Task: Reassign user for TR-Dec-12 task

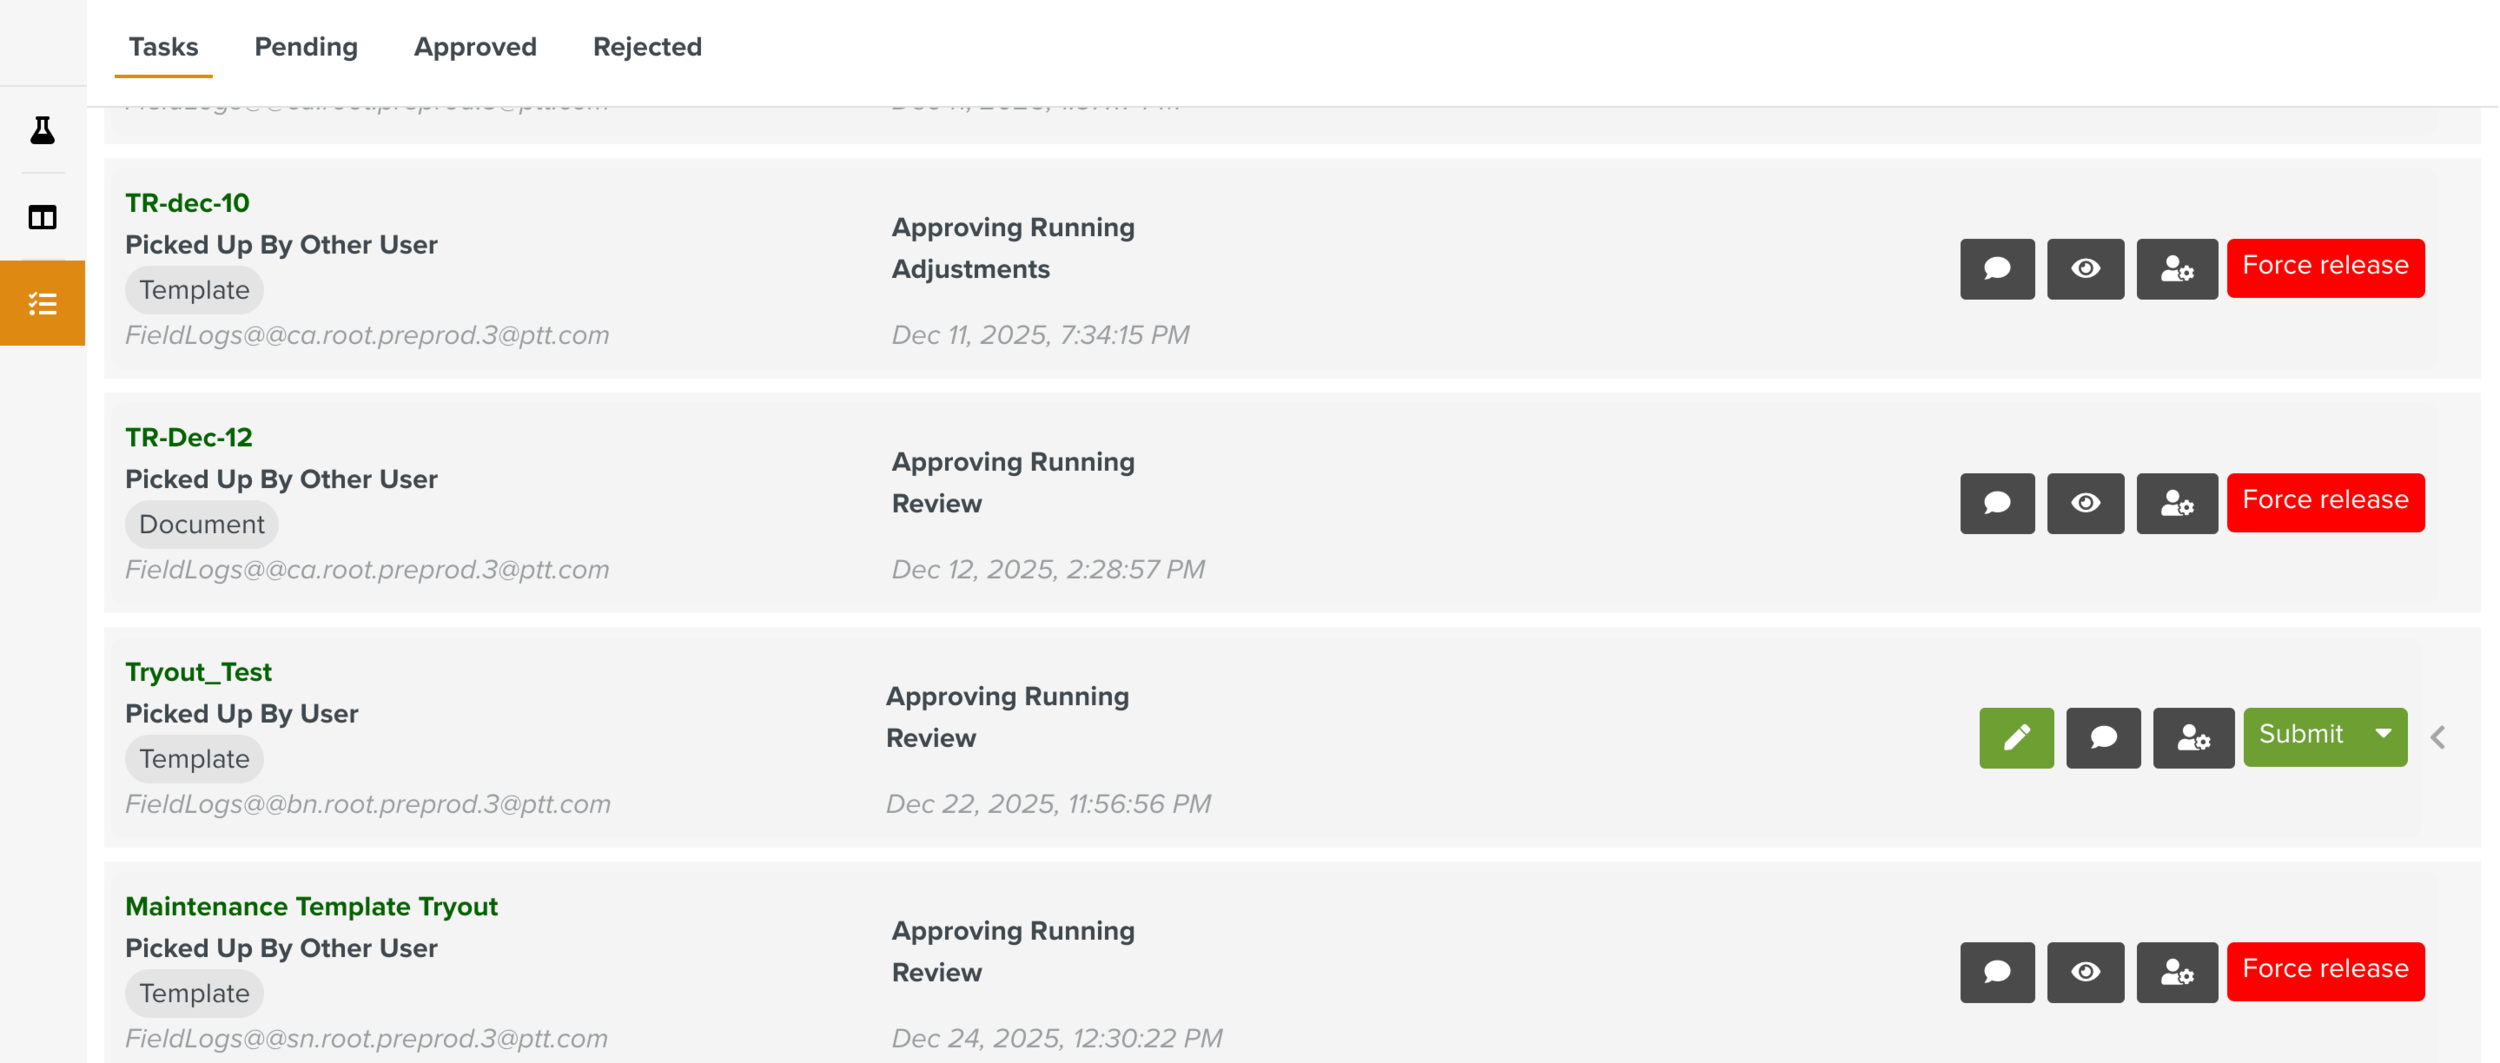Action: tap(2176, 503)
